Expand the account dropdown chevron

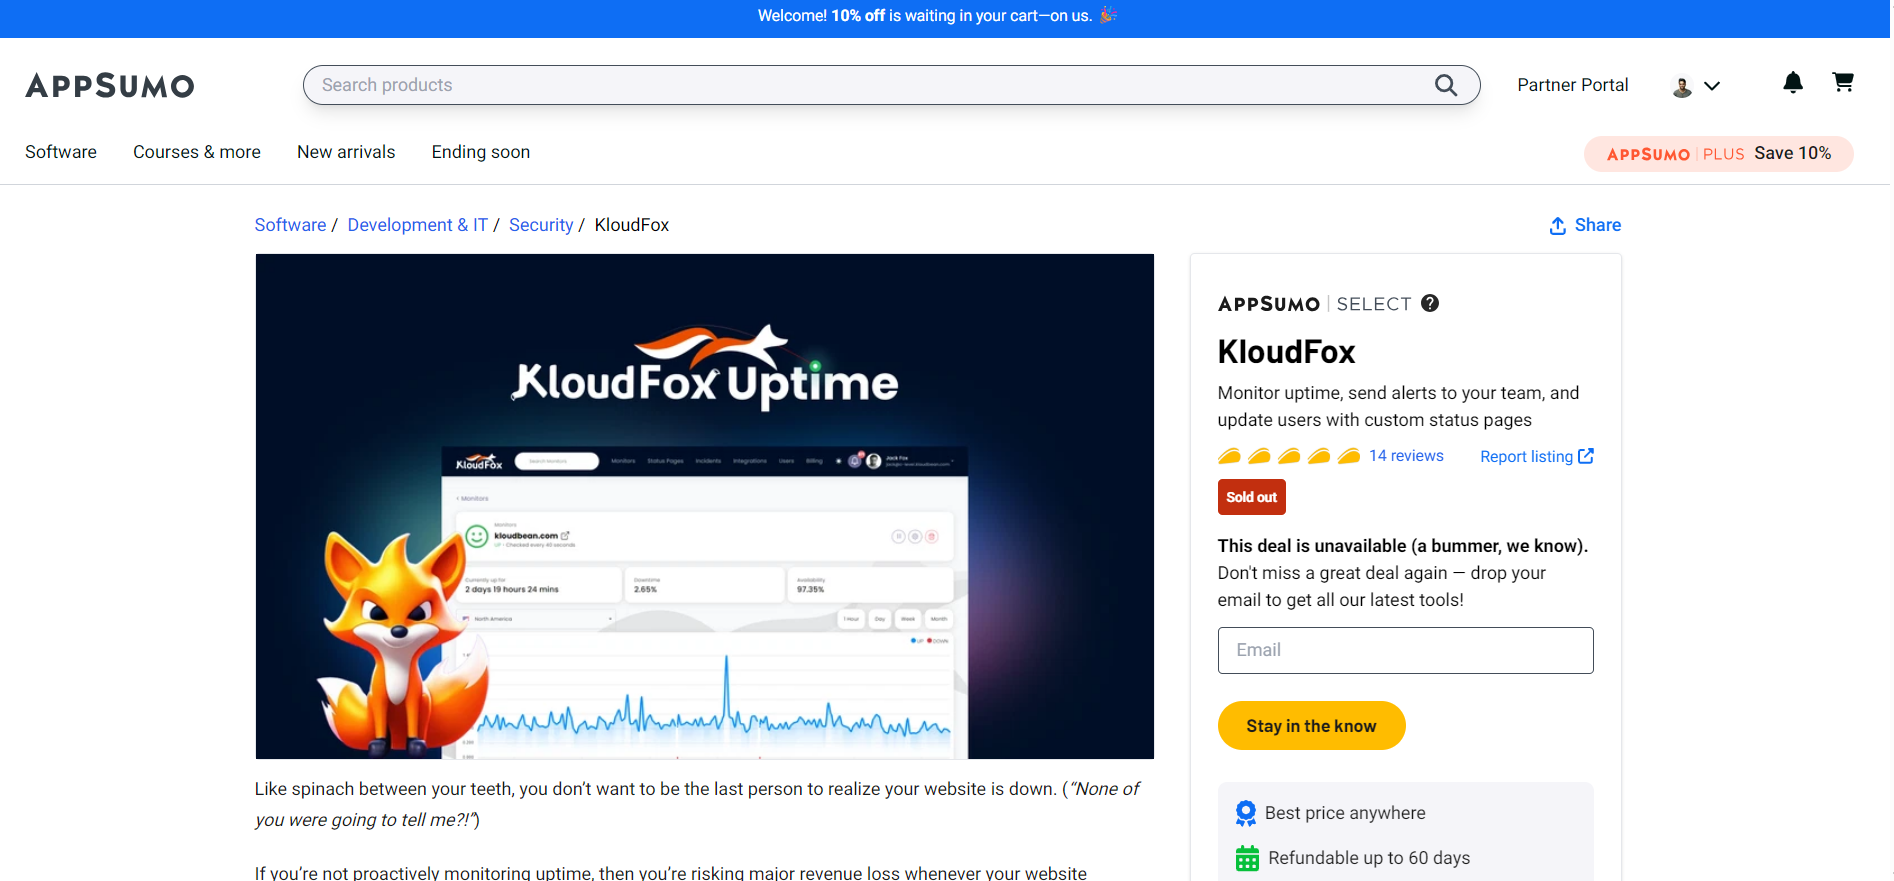click(x=1712, y=86)
